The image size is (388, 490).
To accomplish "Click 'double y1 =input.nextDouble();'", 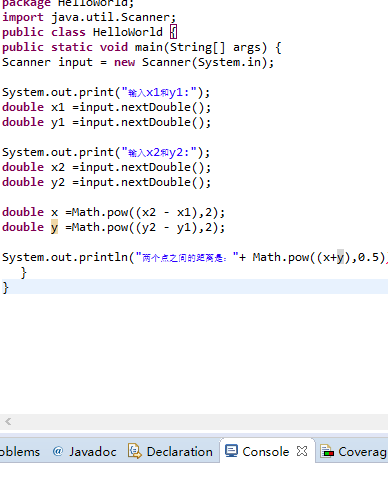I will click(107, 122).
